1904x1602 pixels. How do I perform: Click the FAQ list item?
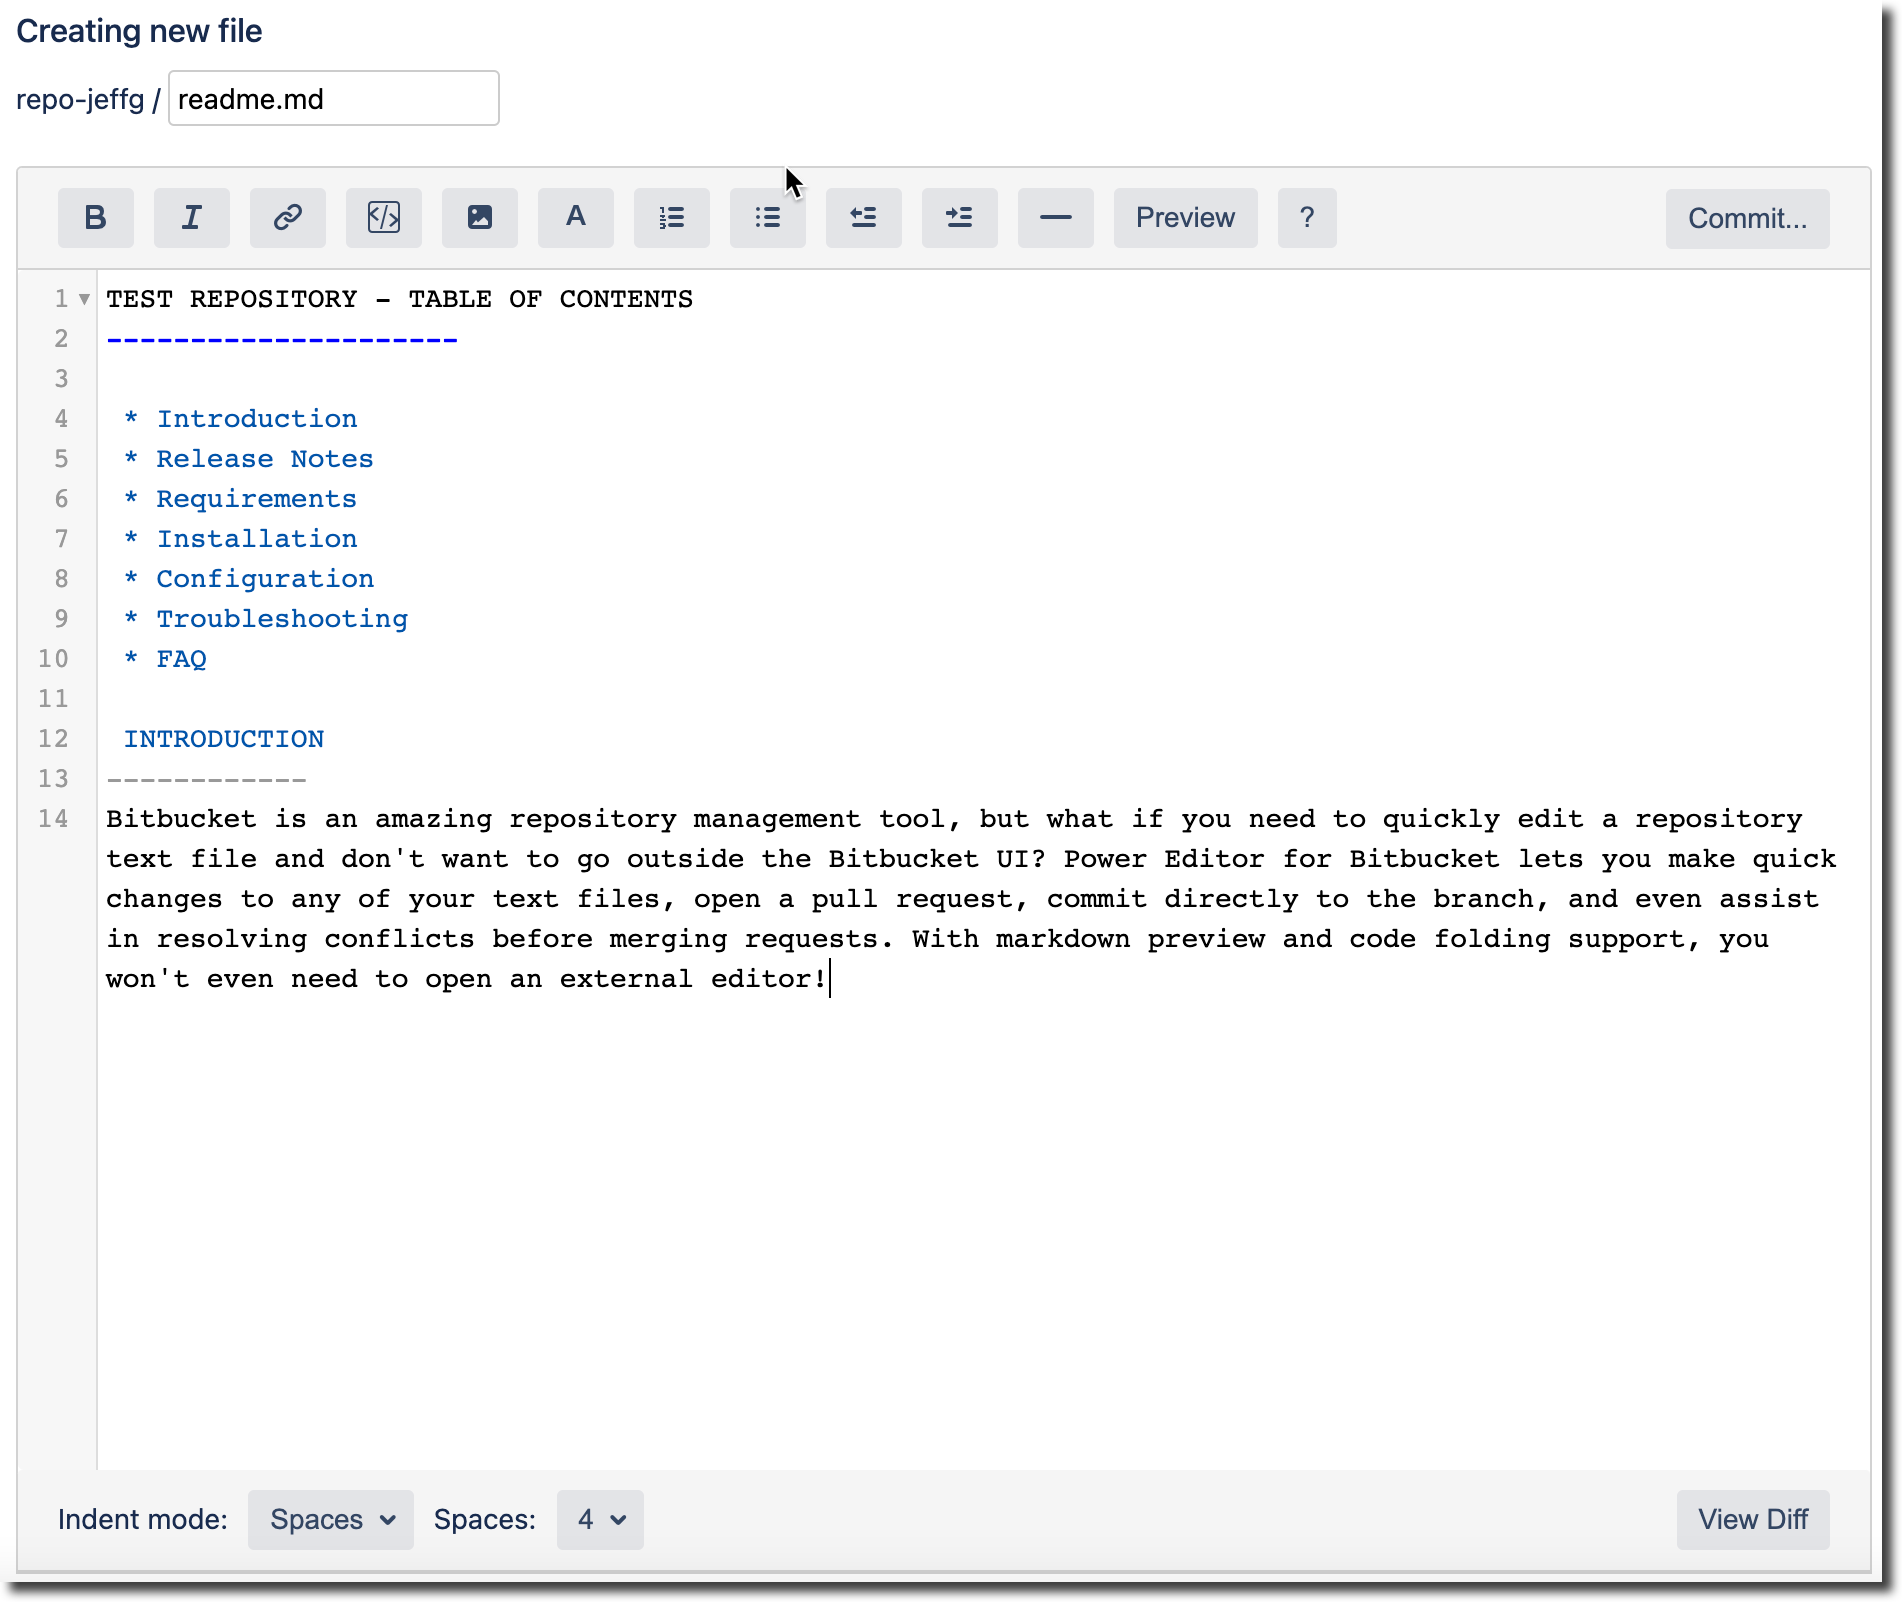pos(182,659)
